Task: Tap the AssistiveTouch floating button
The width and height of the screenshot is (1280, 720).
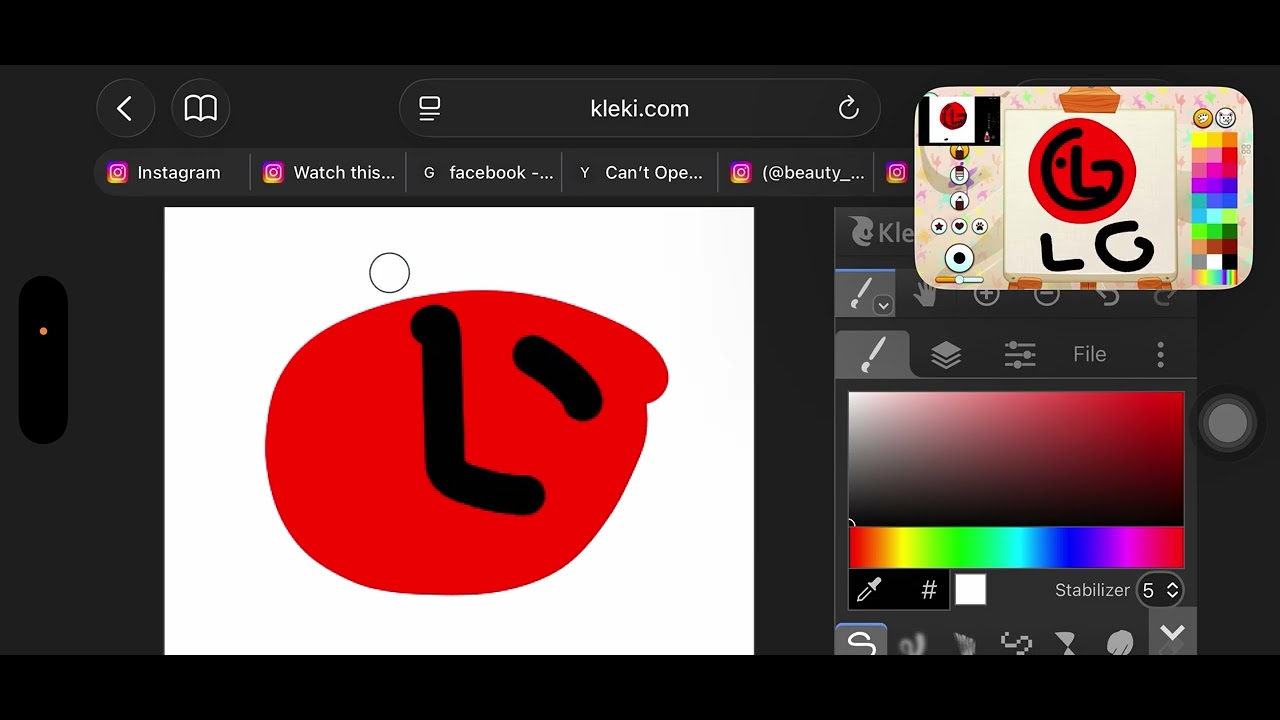Action: click(x=1228, y=424)
